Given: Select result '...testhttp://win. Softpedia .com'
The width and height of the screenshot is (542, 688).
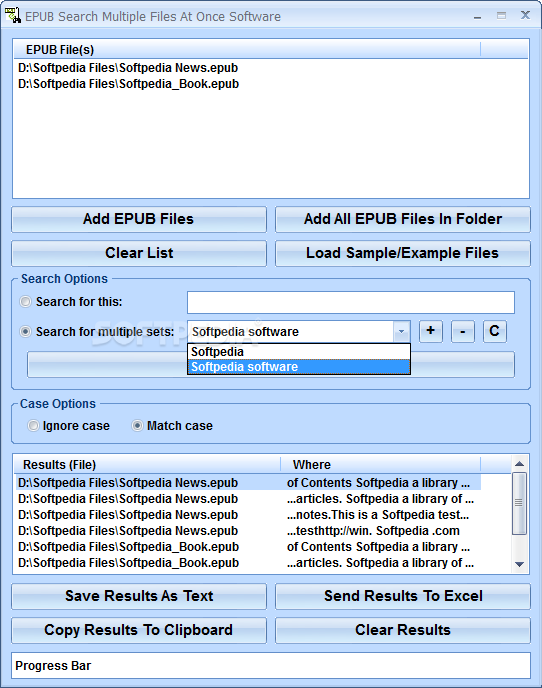Looking at the screenshot, I should pos(248,531).
